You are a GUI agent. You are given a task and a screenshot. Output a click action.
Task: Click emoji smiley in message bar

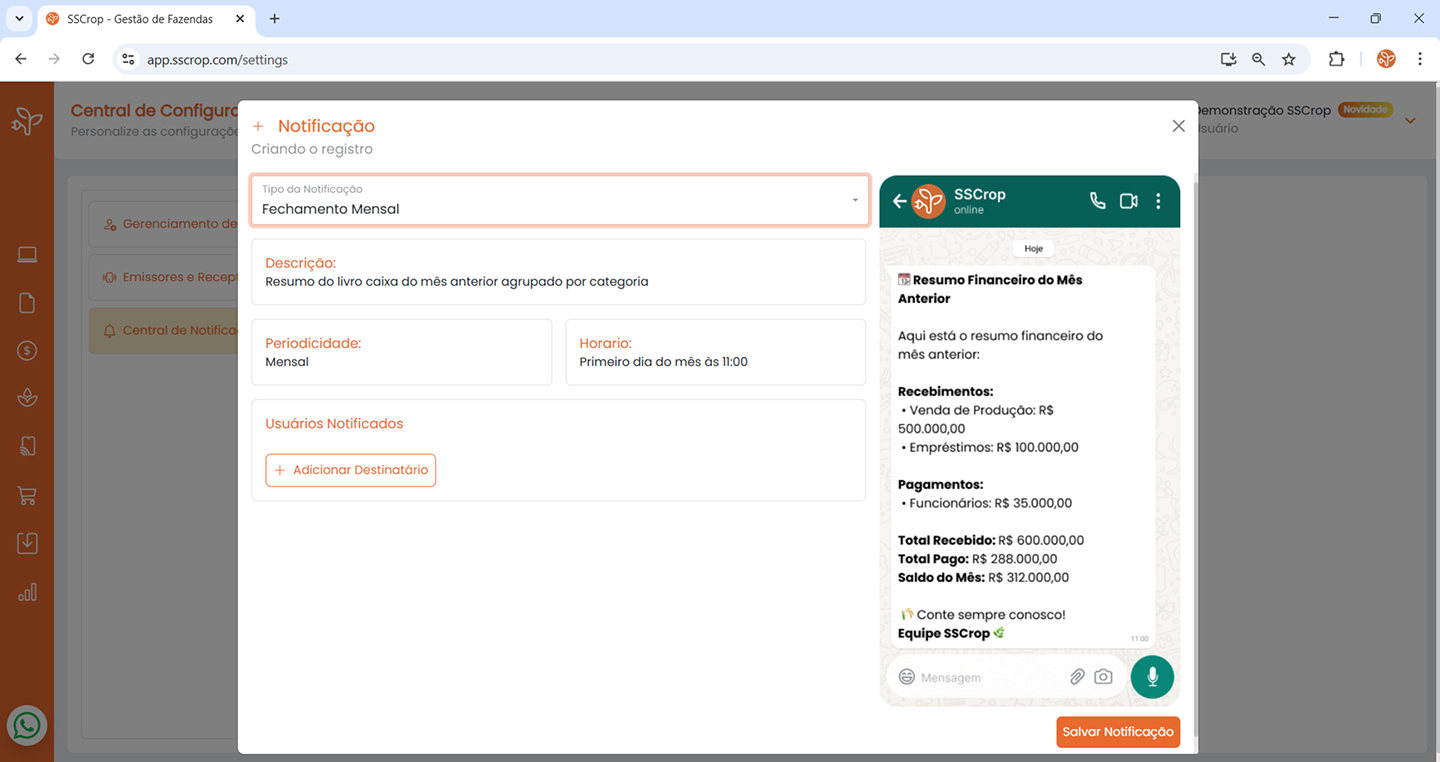[x=907, y=677]
